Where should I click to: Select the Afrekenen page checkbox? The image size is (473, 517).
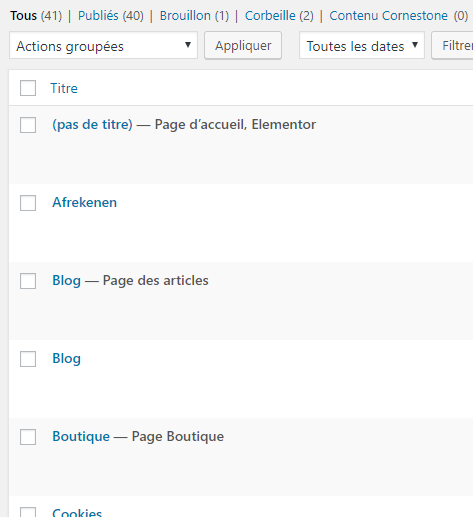pos(28,203)
